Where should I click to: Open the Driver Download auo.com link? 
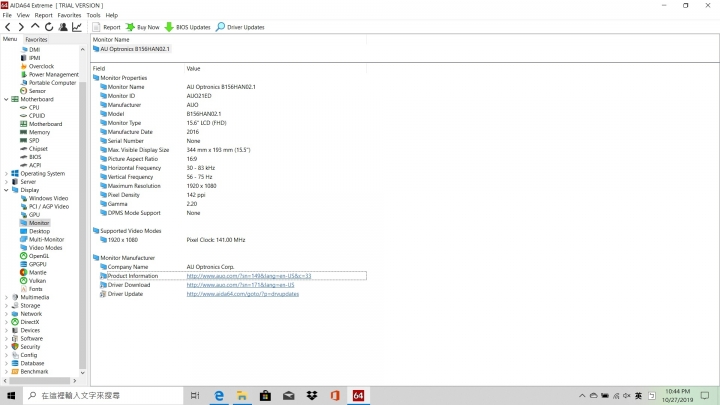pos(240,285)
